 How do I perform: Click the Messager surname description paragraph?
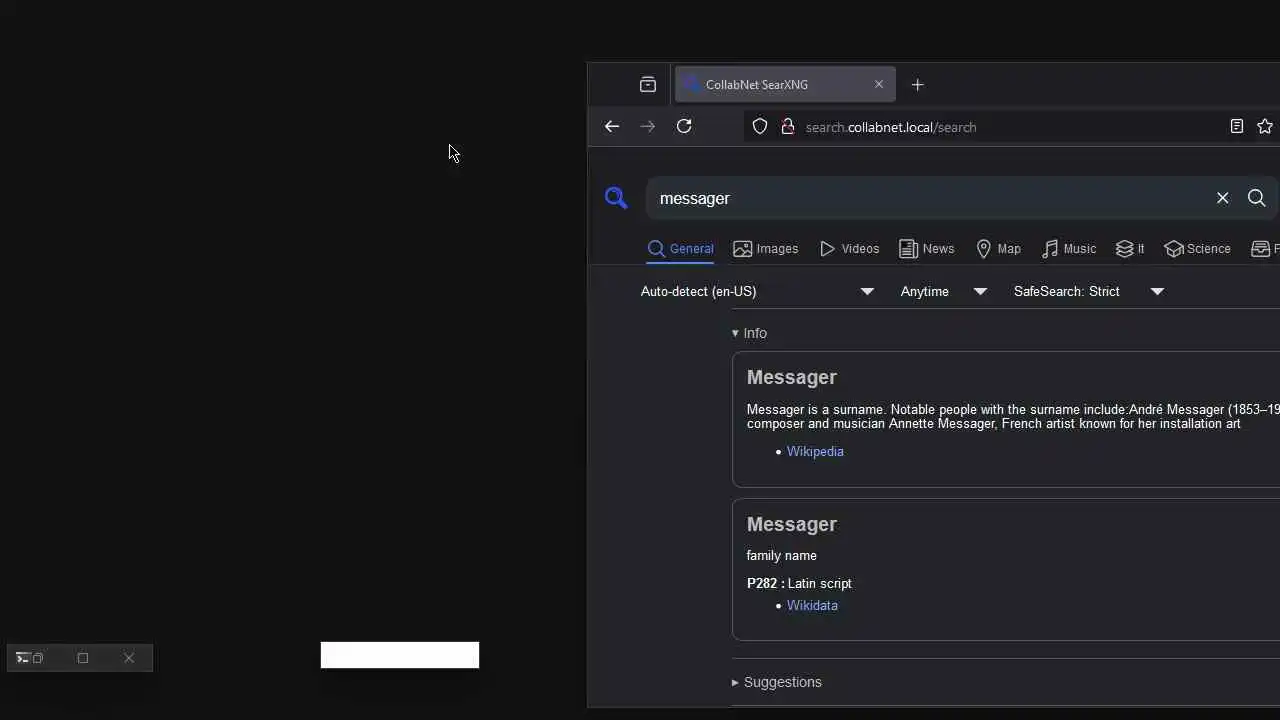(x=1013, y=416)
